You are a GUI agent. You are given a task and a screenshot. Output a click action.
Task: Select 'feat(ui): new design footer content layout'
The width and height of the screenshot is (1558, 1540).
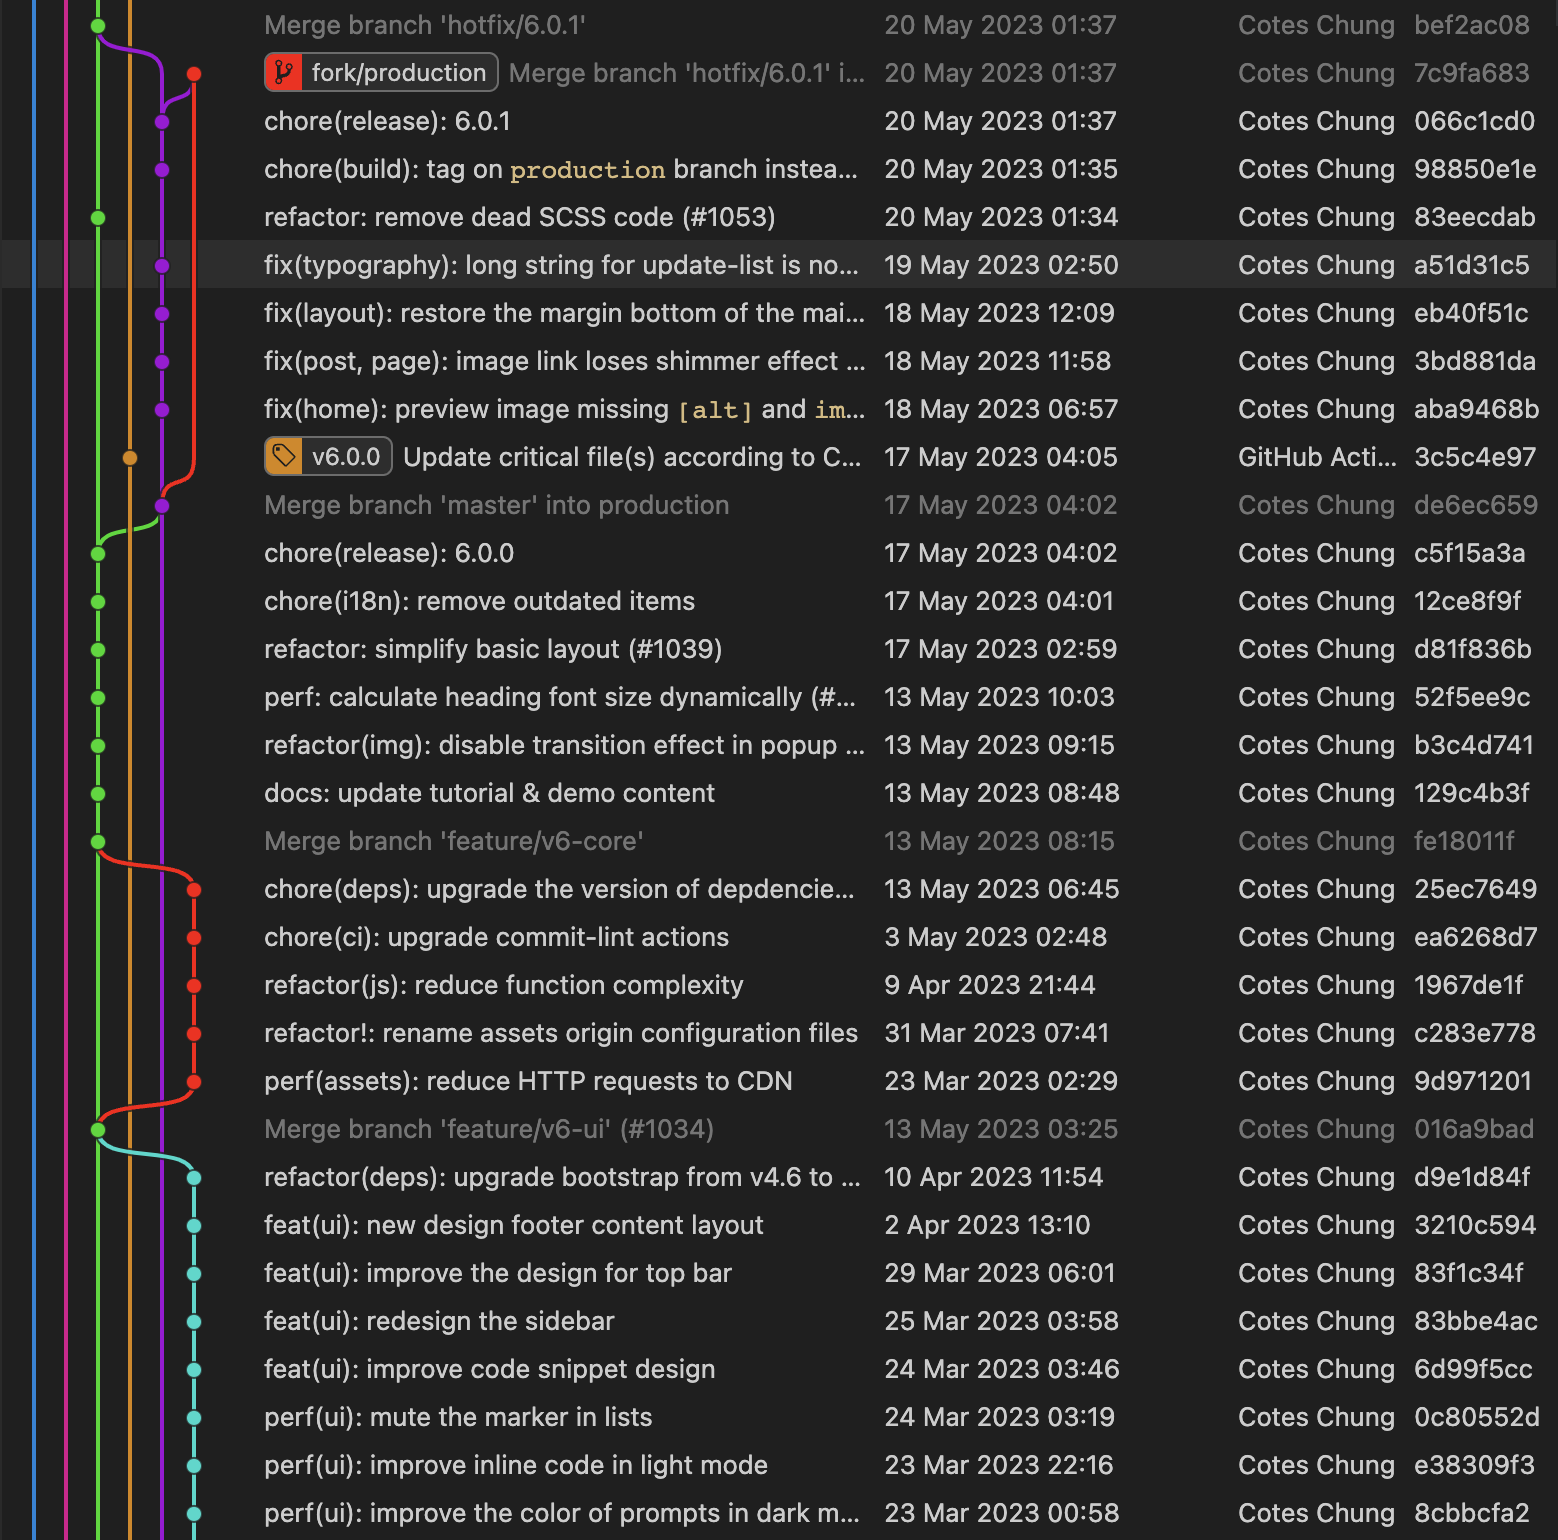click(779, 1225)
